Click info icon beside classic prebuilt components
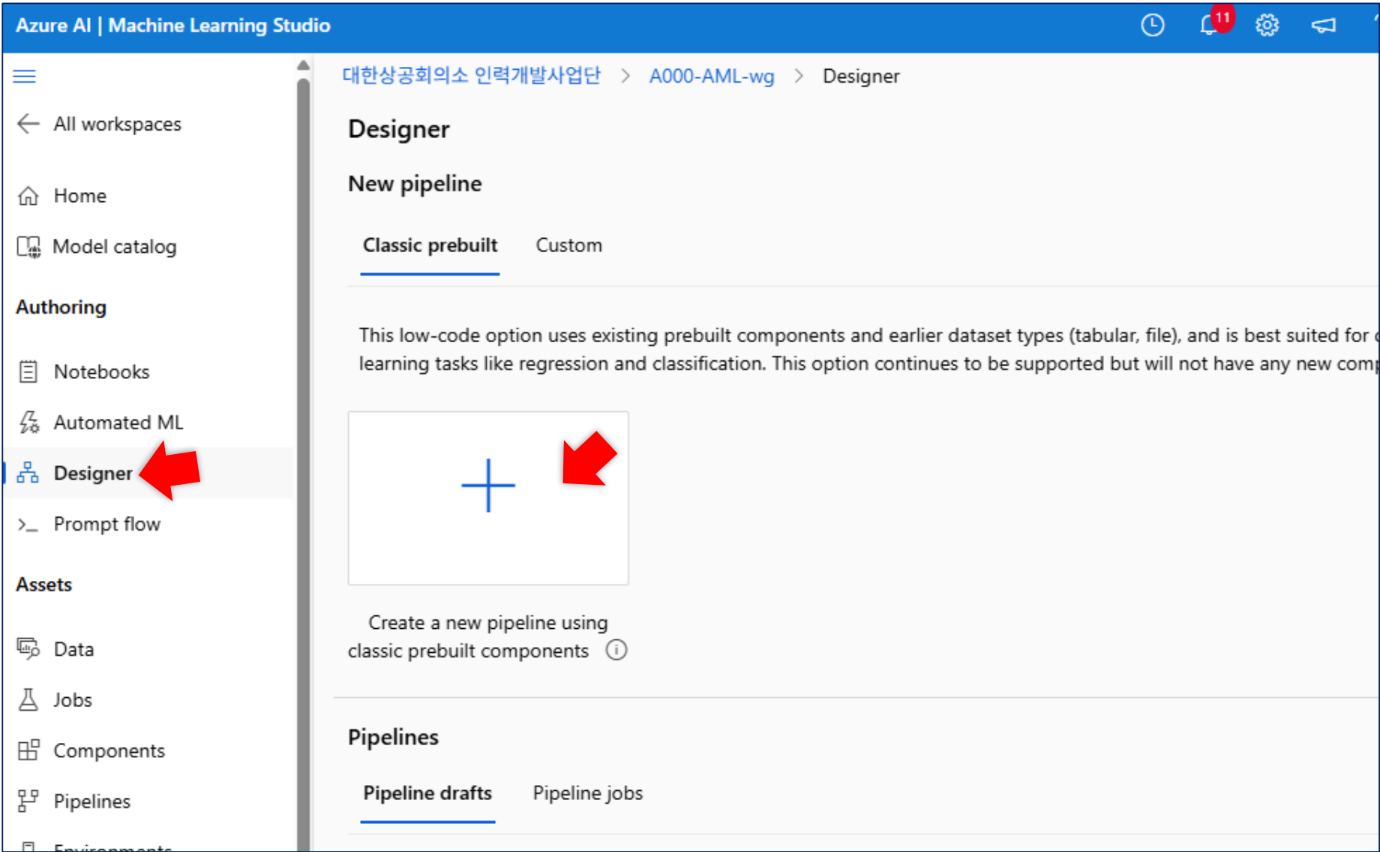This screenshot has width=1380, height=852. click(x=617, y=651)
